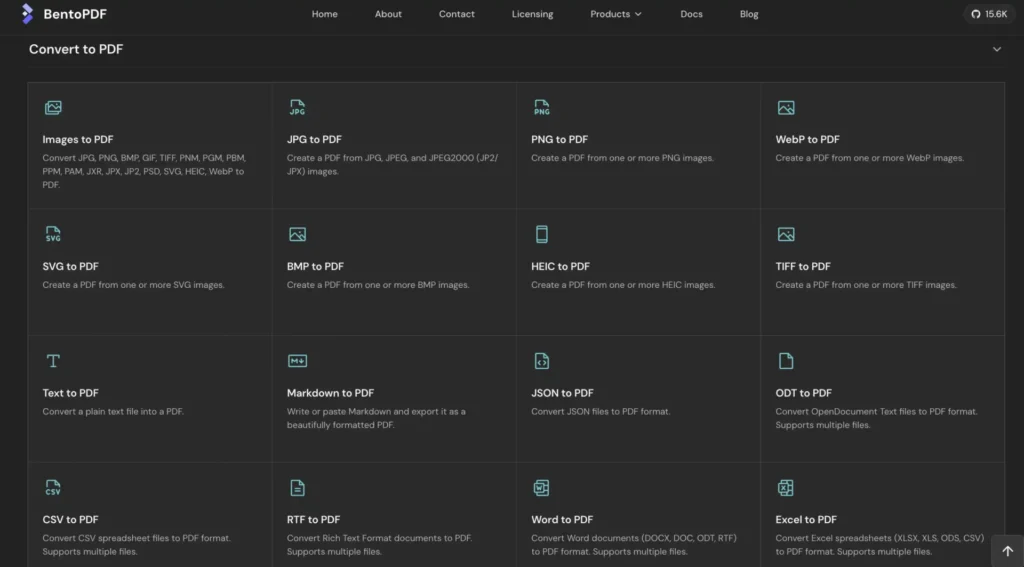Click the WebP to PDF icon
Screen dimensions: 1024x567
pyautogui.click(x=786, y=108)
